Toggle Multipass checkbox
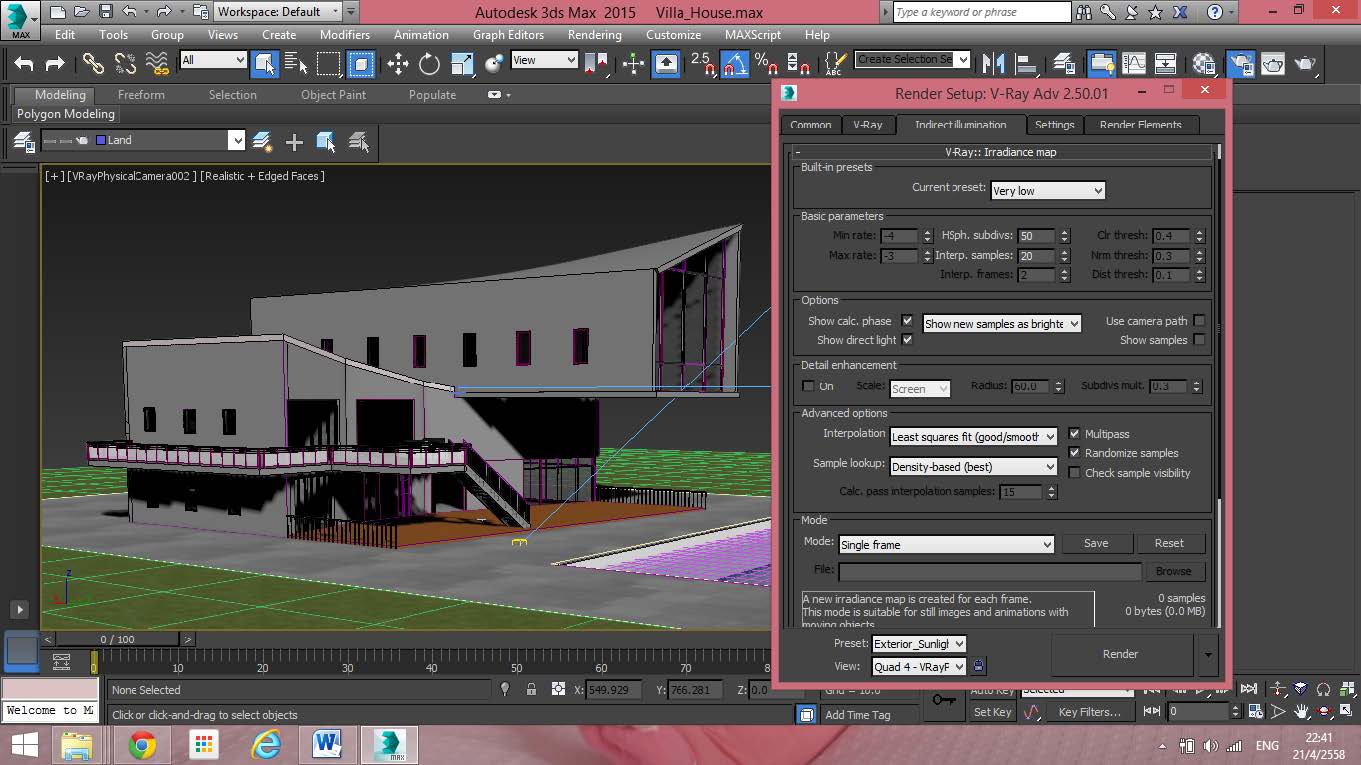The height and width of the screenshot is (765, 1361). (1075, 434)
